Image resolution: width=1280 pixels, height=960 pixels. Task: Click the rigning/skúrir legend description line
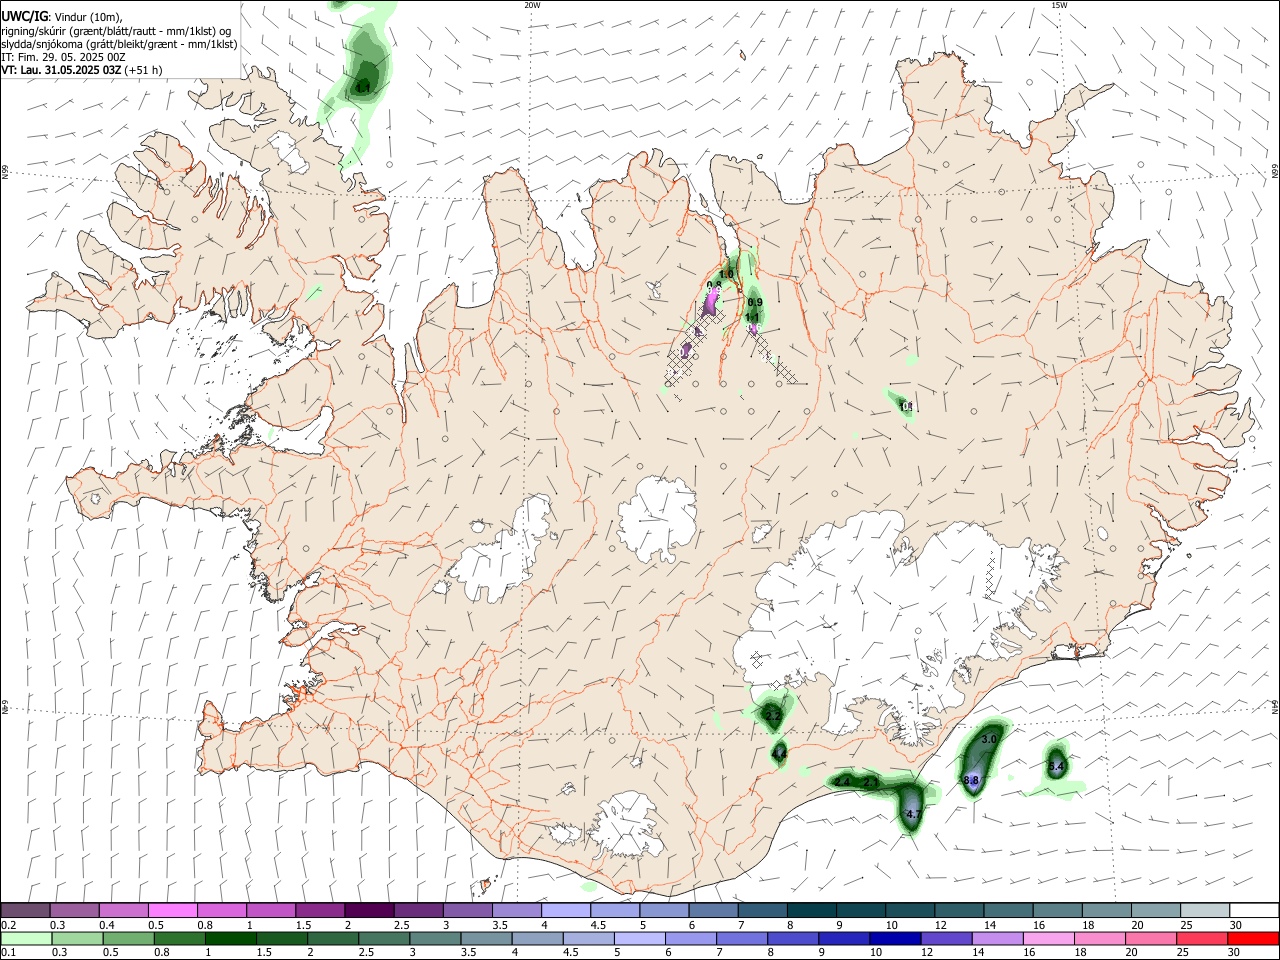(x=117, y=31)
